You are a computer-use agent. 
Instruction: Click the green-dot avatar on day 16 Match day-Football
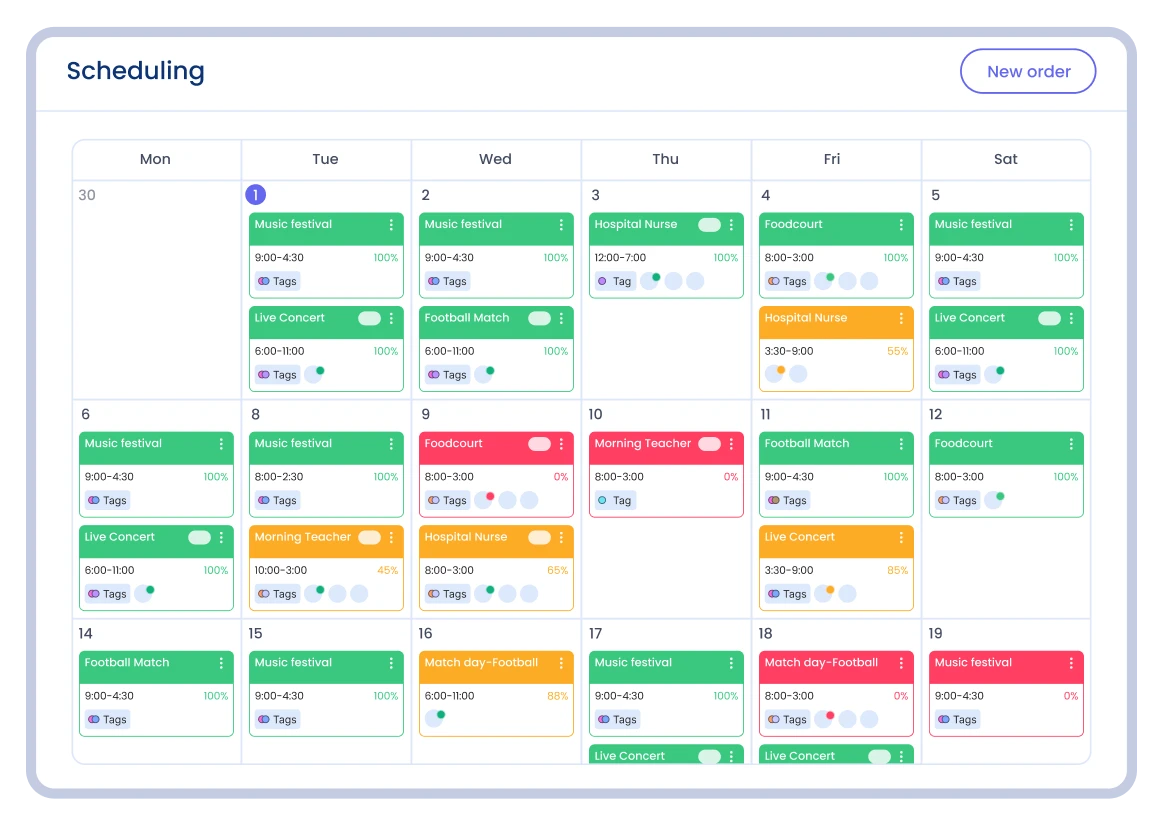click(x=435, y=718)
